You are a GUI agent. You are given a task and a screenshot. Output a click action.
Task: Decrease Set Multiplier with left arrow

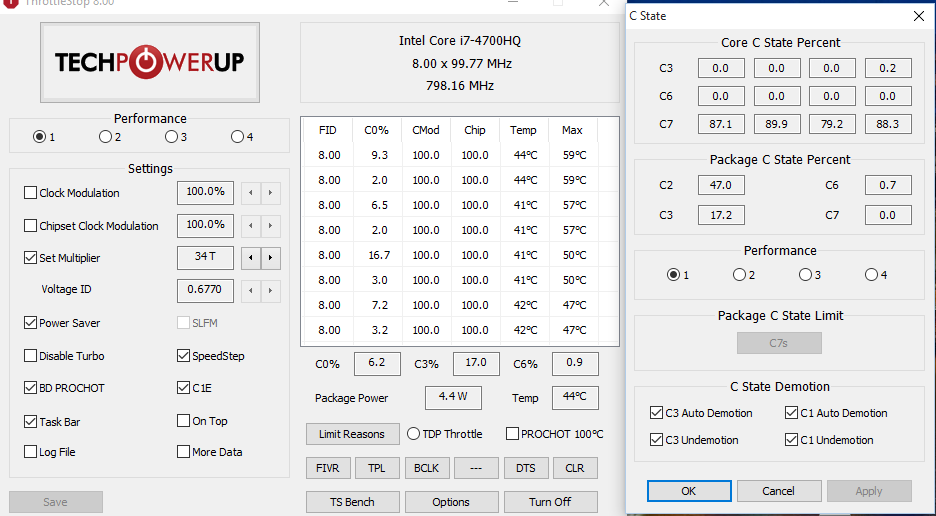point(251,258)
